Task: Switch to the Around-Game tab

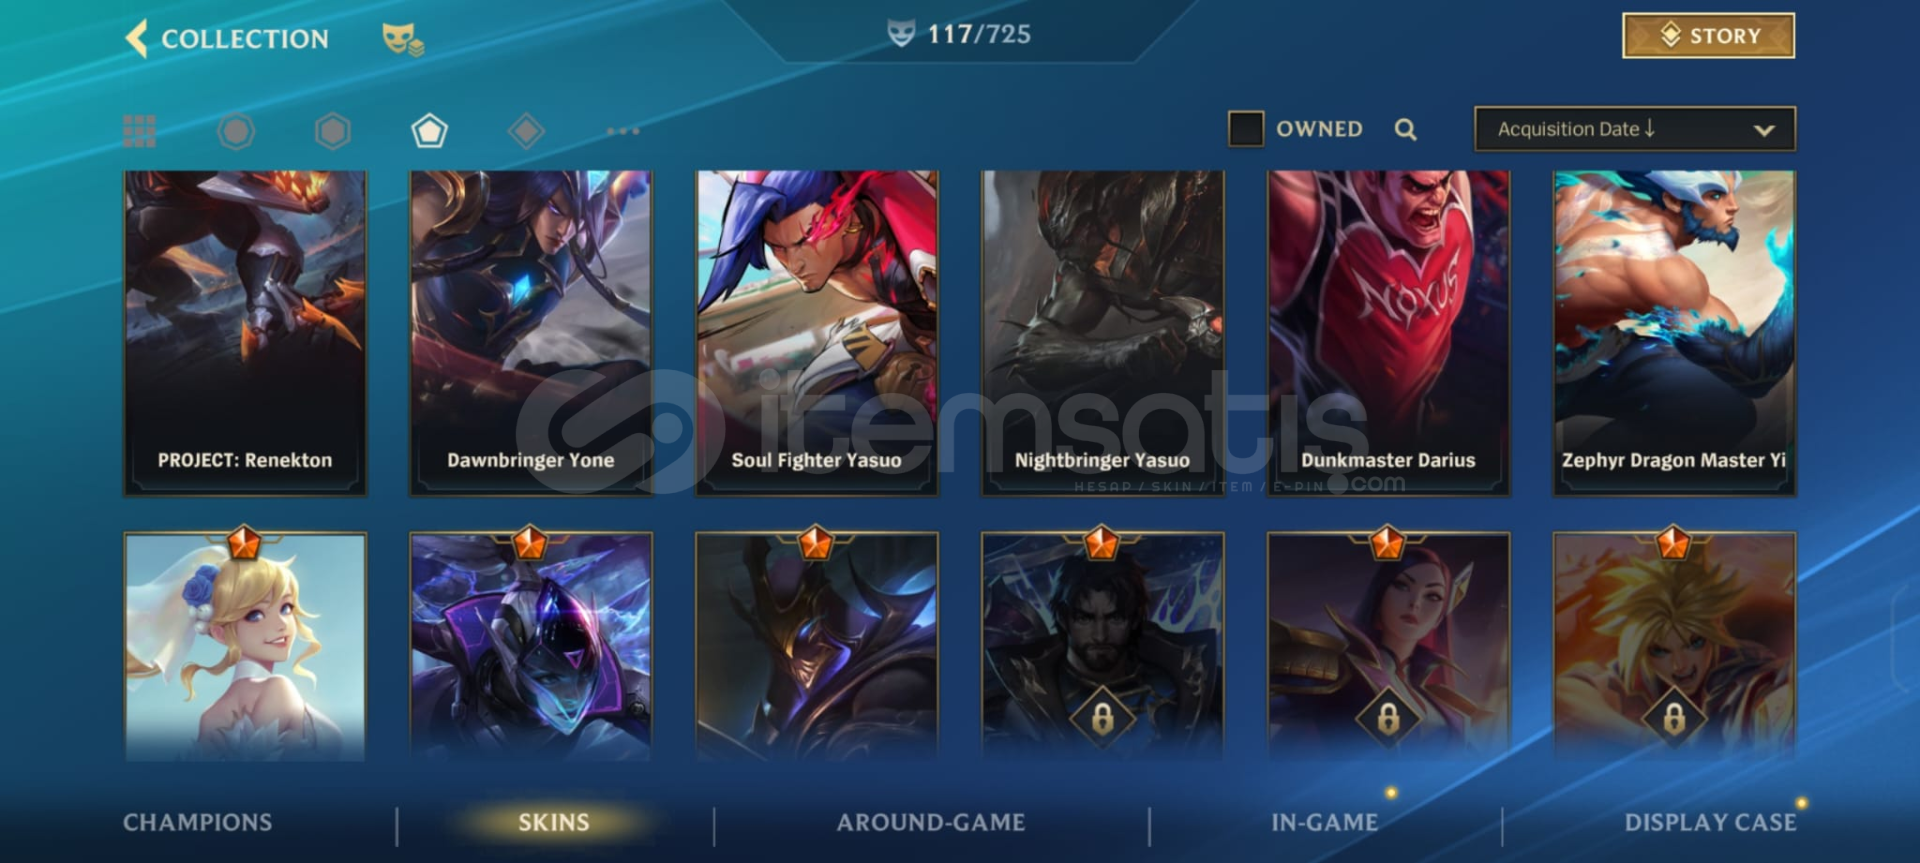Action: [x=931, y=822]
